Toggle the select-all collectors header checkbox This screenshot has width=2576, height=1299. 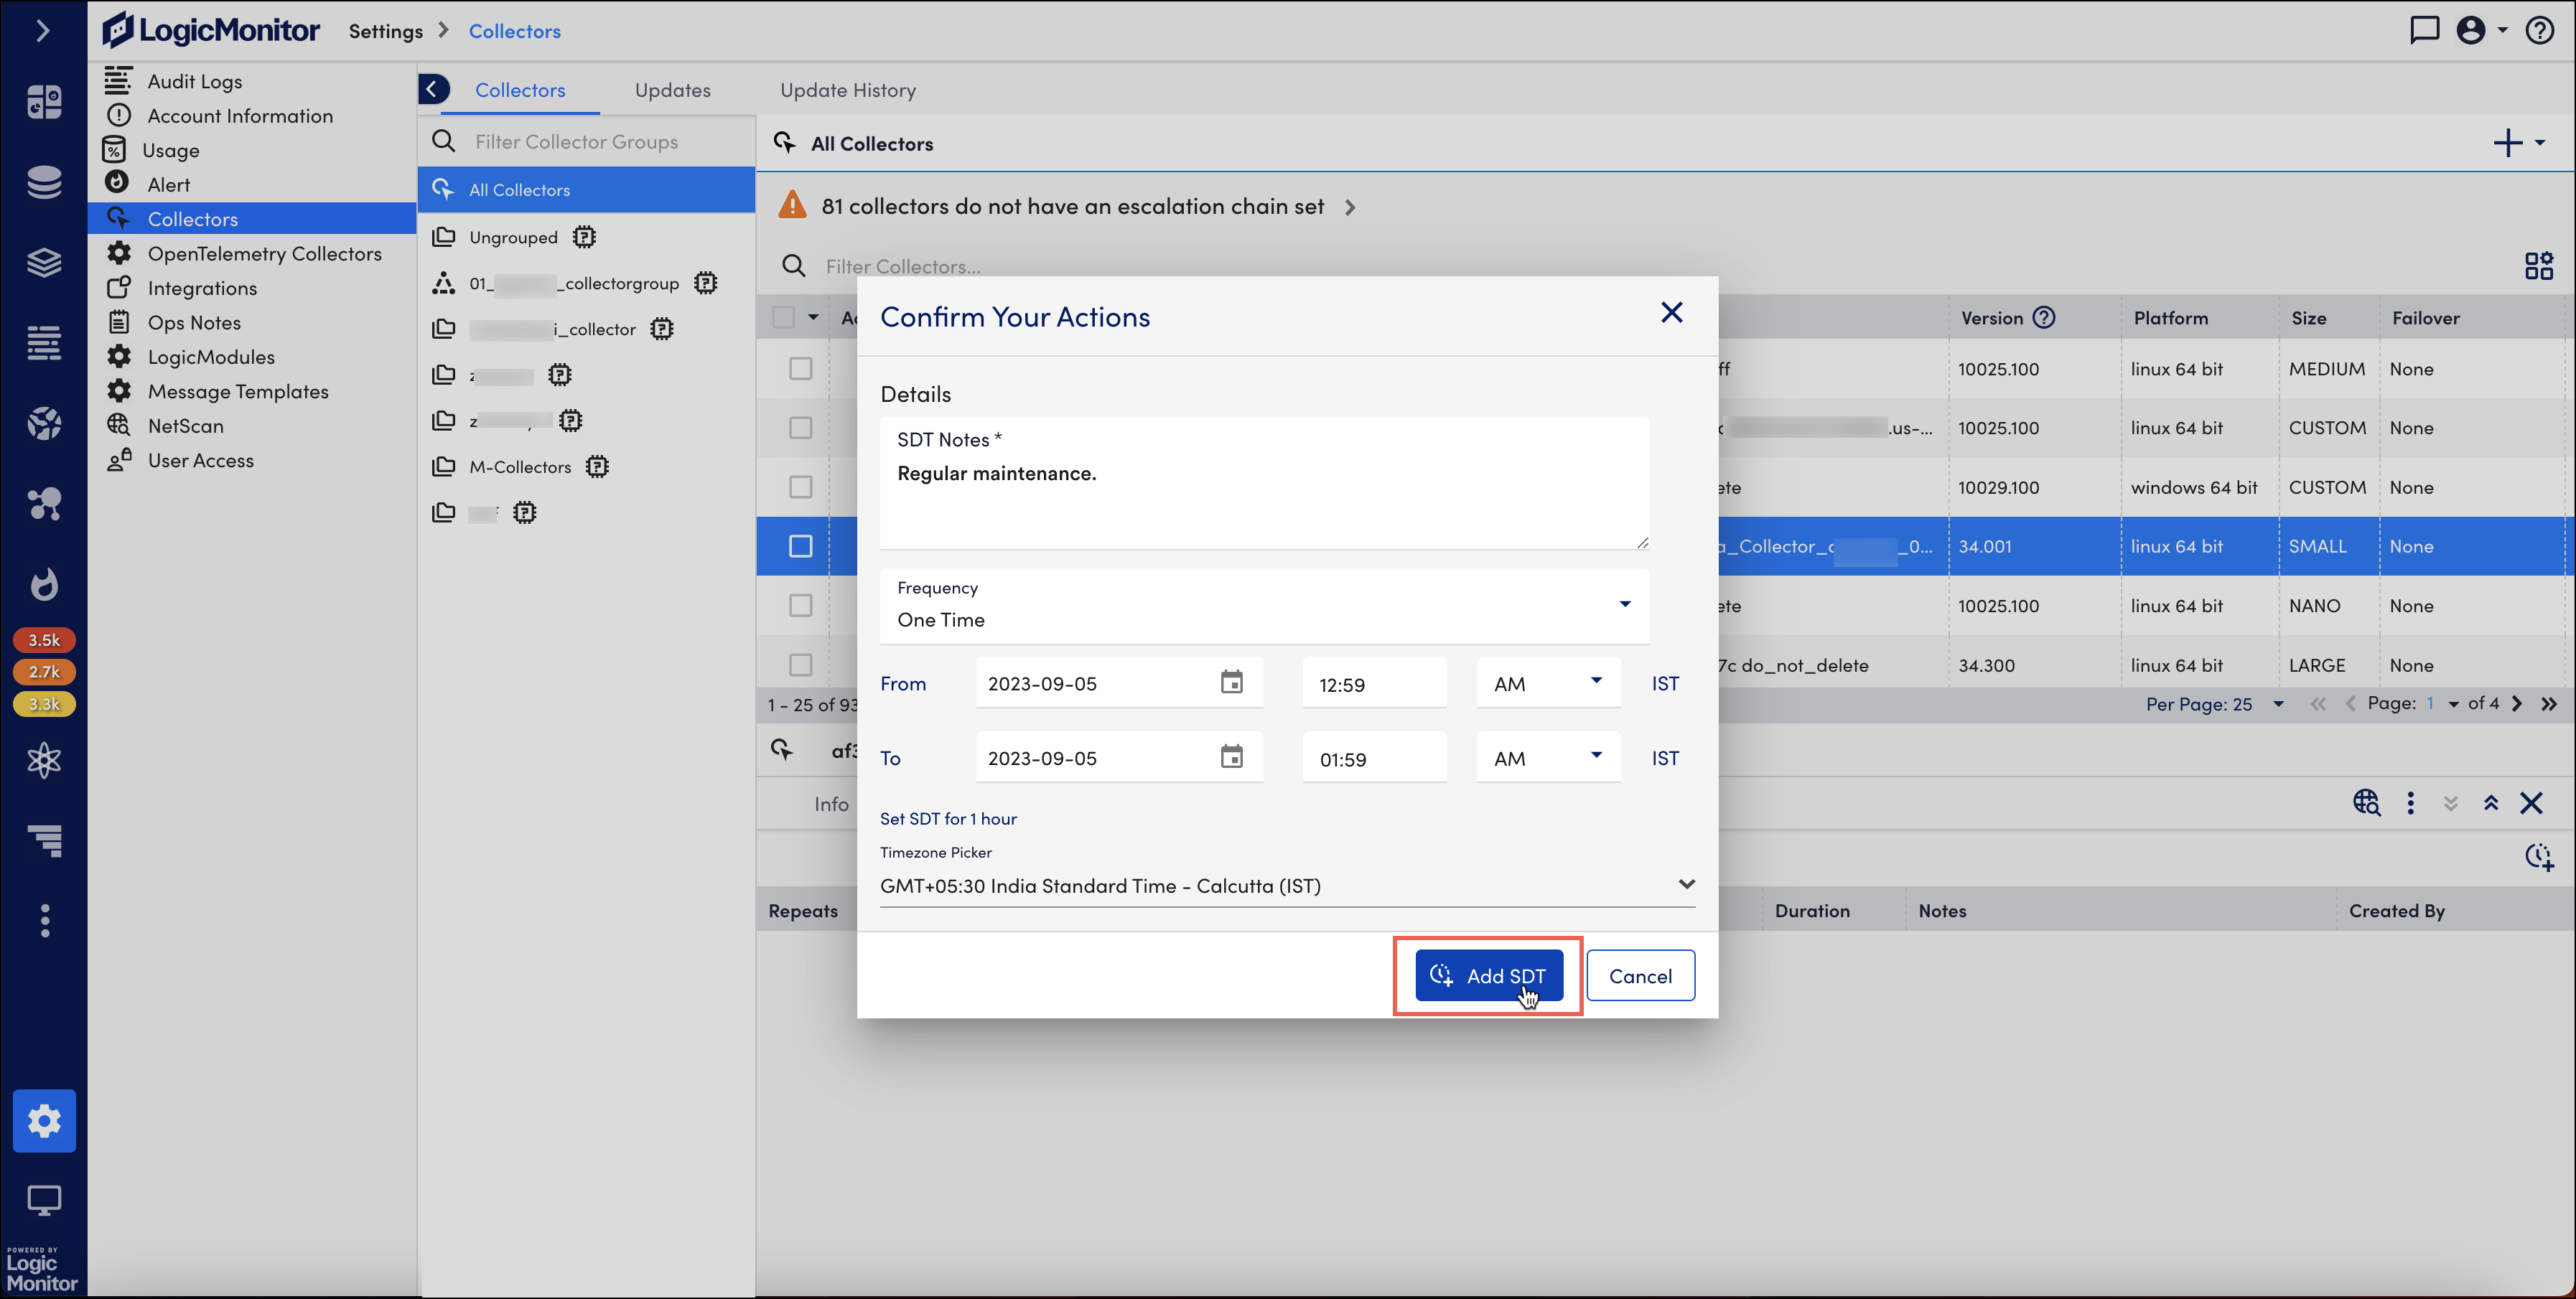(x=784, y=318)
